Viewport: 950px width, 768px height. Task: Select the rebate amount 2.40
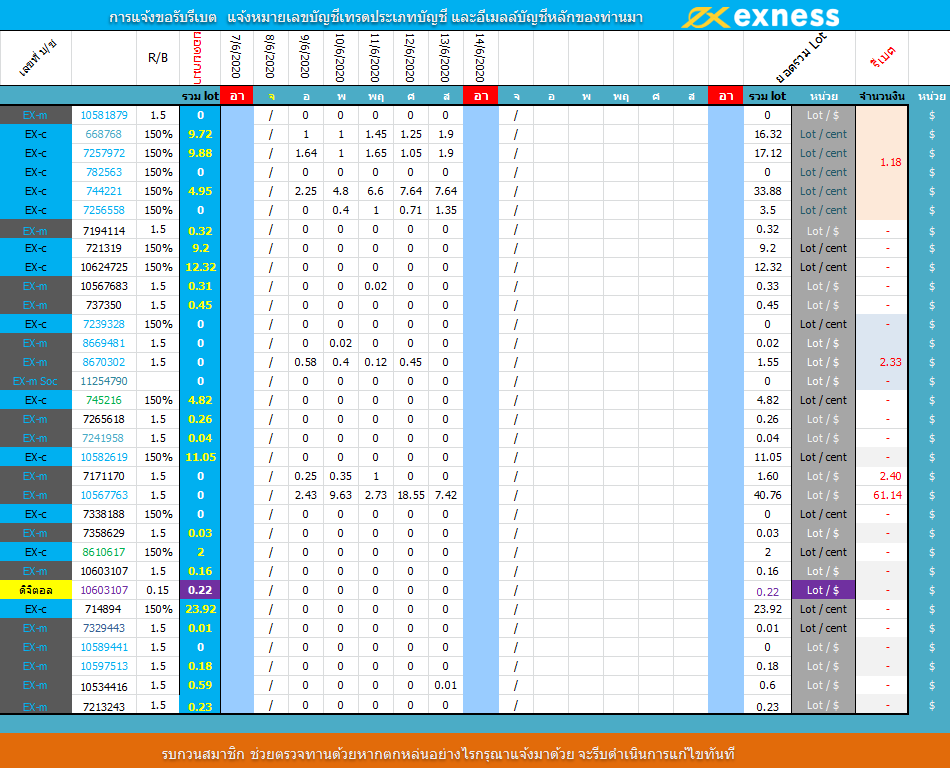coord(890,476)
